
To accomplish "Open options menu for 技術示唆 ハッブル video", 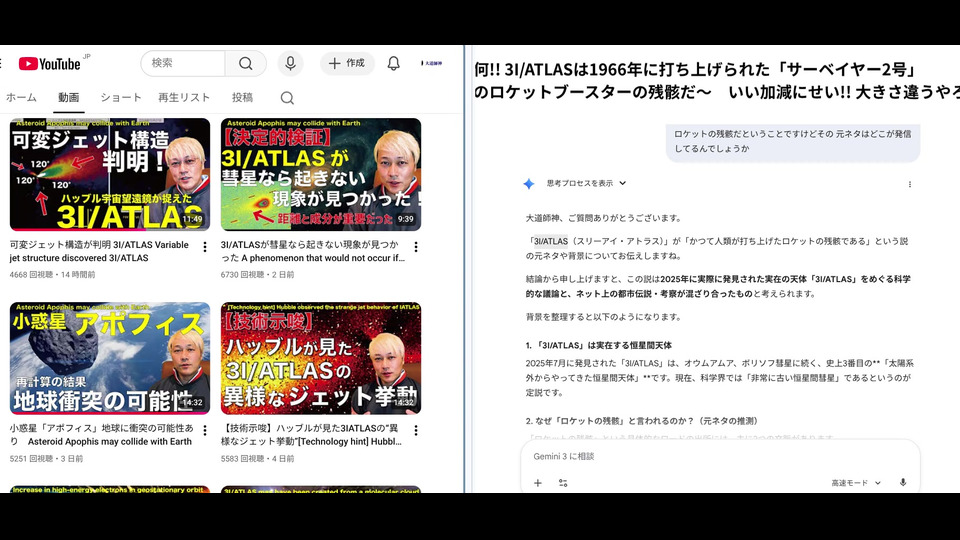I will coord(416,430).
